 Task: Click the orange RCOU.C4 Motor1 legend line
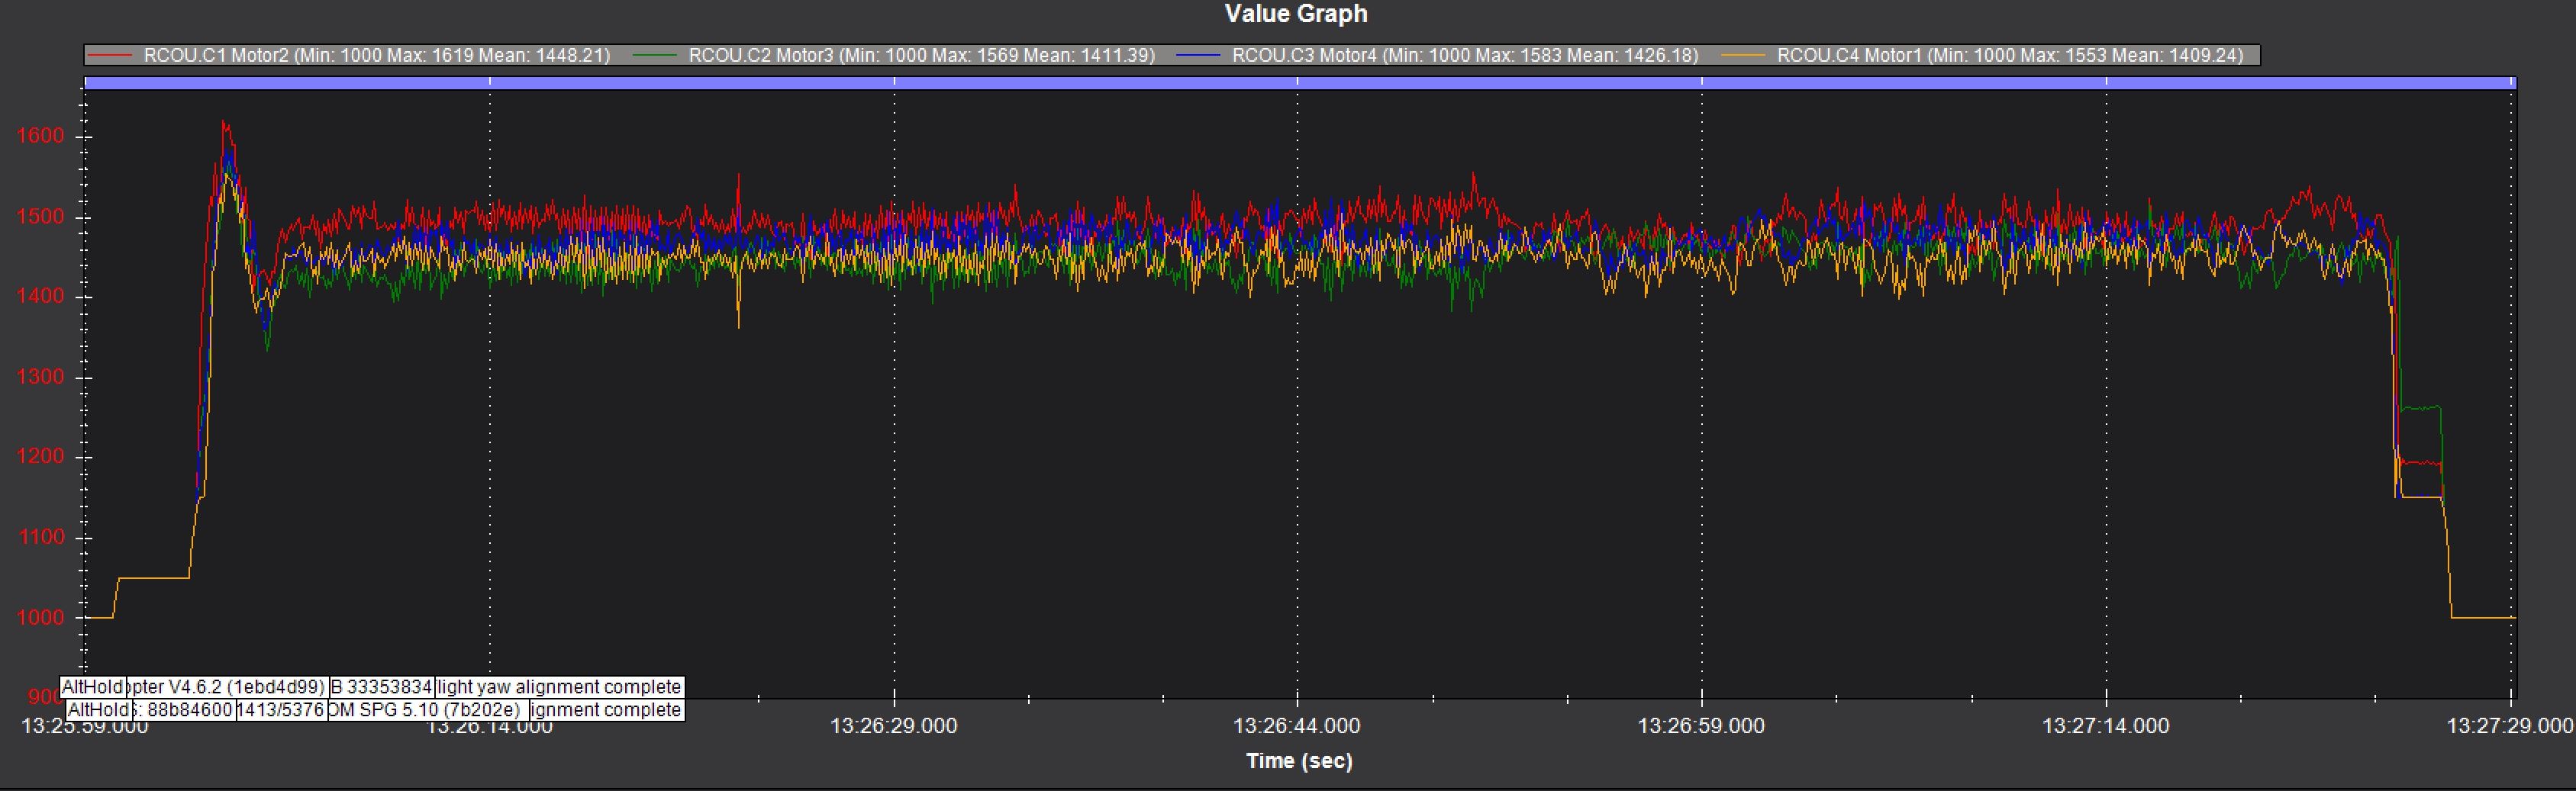click(1743, 56)
